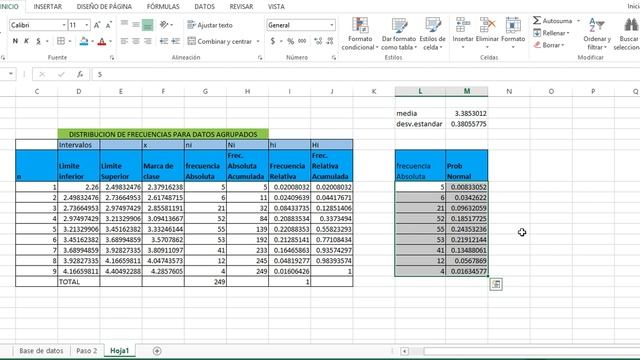
Task: Apply fill color bucket
Action: click(84, 41)
